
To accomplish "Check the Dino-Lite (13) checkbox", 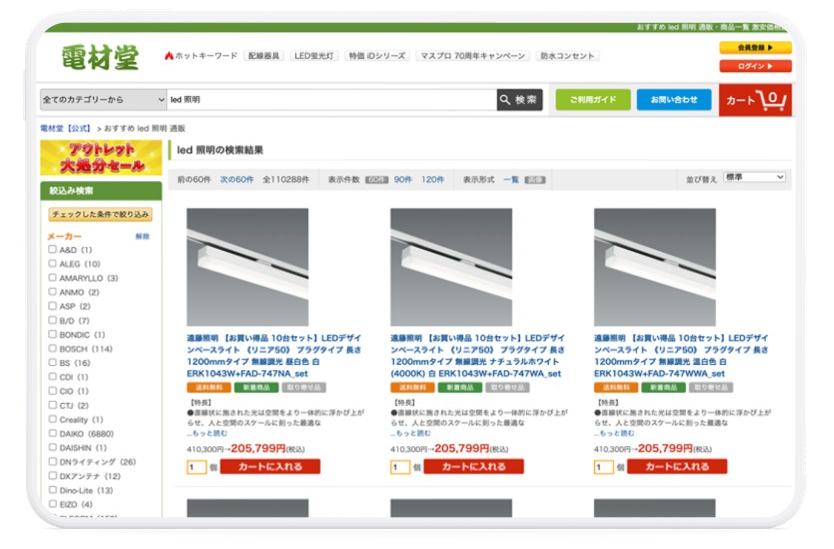I will tap(52, 490).
